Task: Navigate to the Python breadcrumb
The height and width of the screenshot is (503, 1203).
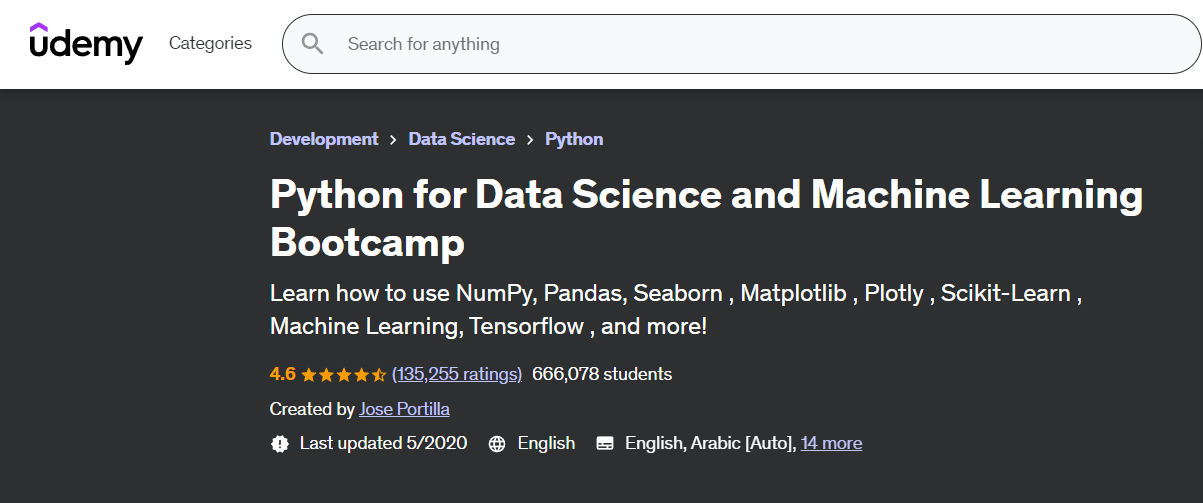Action: click(574, 139)
